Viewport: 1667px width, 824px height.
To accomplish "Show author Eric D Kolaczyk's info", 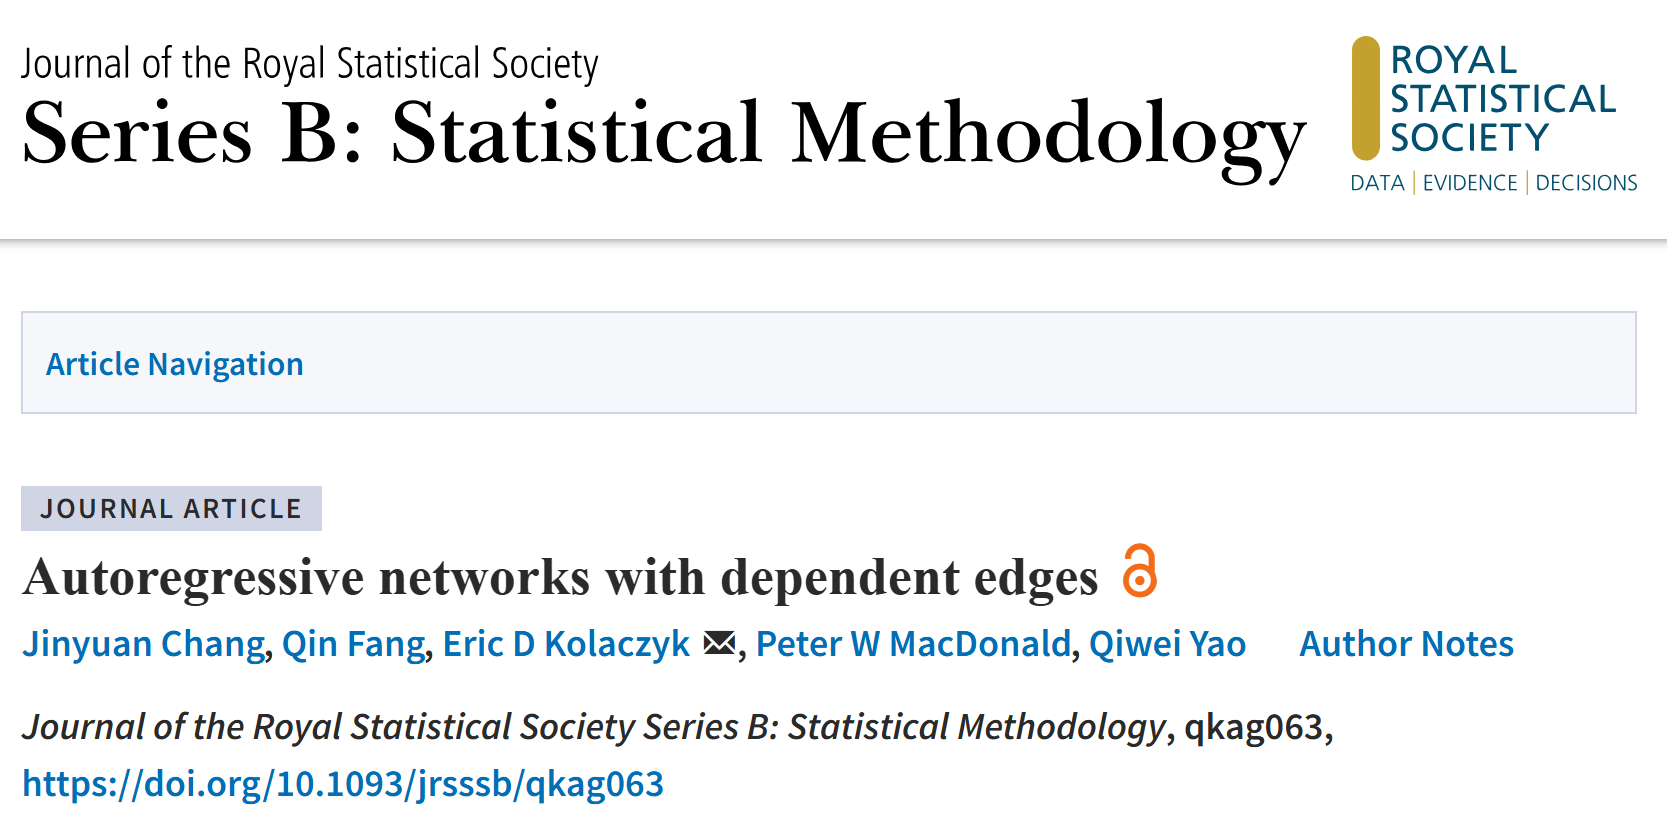I will tap(566, 644).
